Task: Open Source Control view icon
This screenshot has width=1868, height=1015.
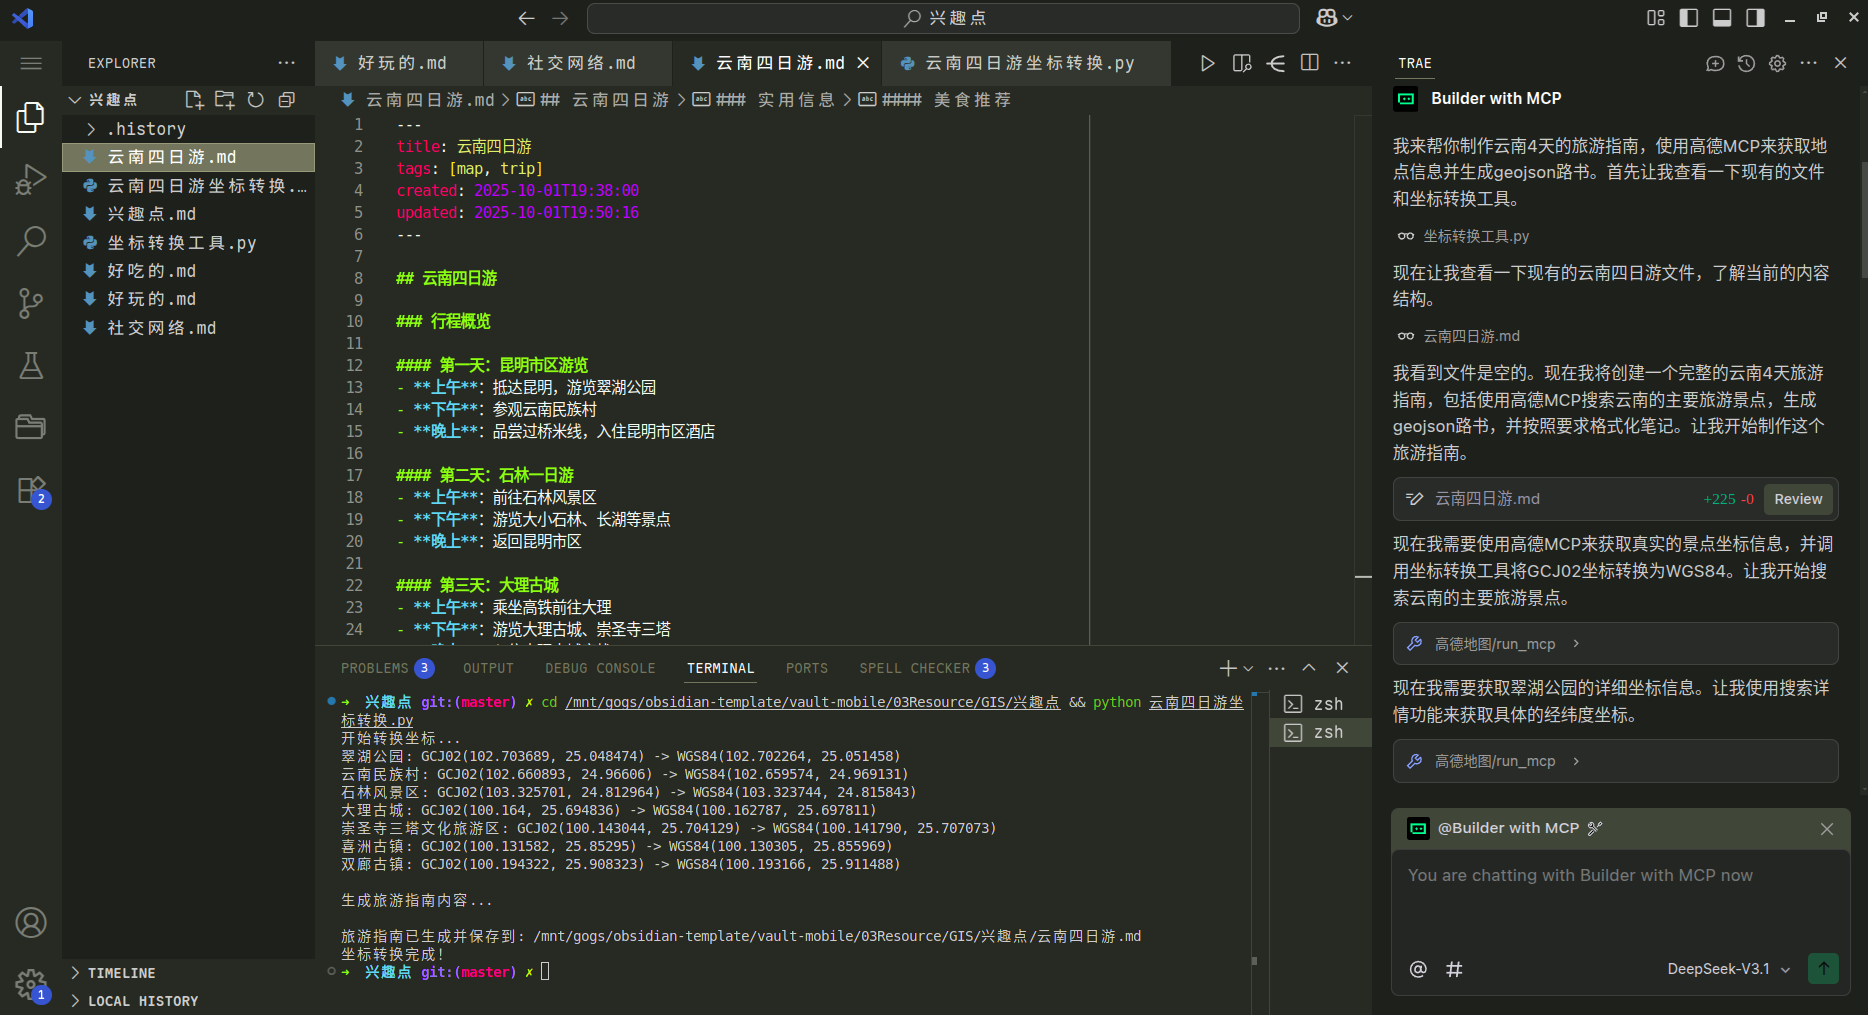Action: coord(31,303)
